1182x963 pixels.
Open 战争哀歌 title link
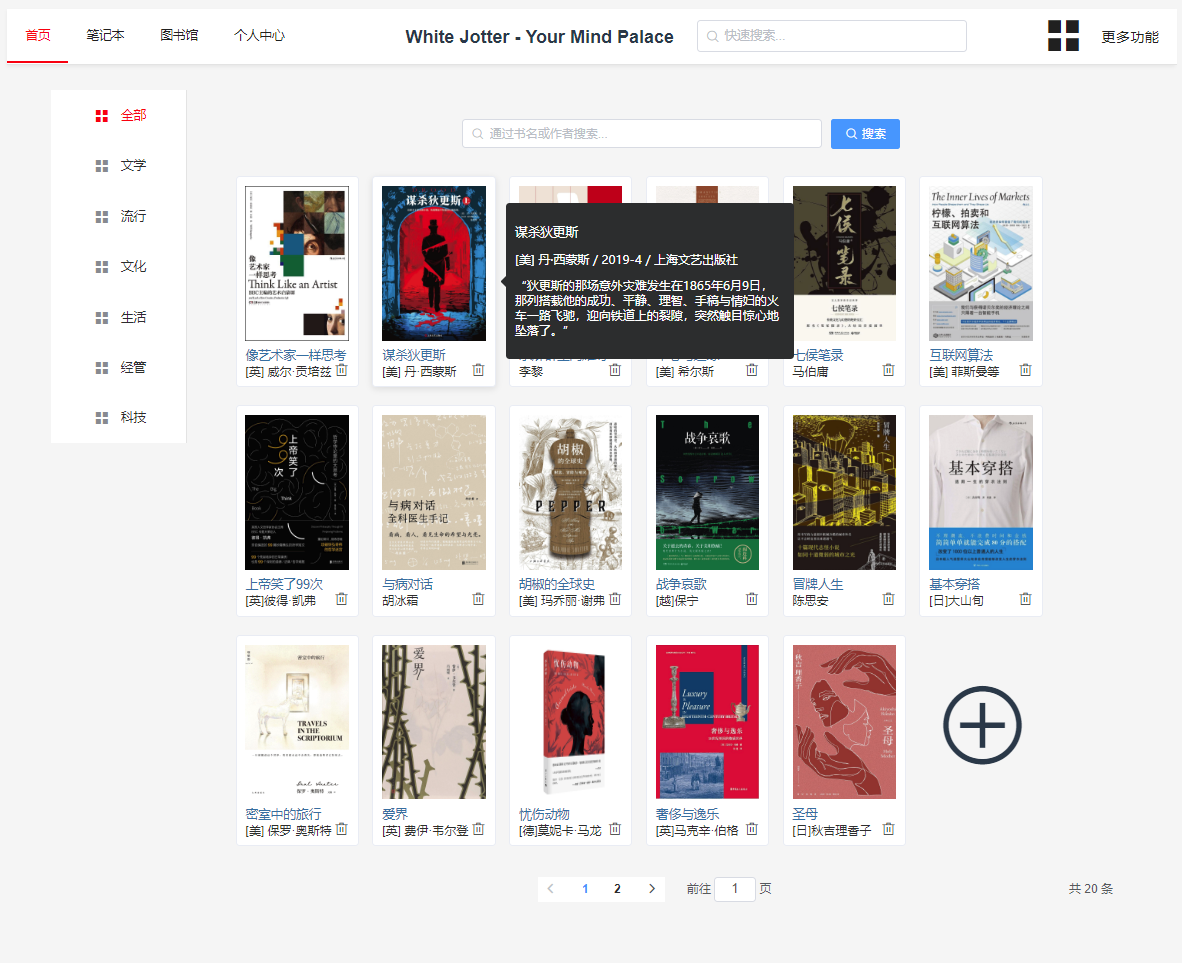(681, 584)
